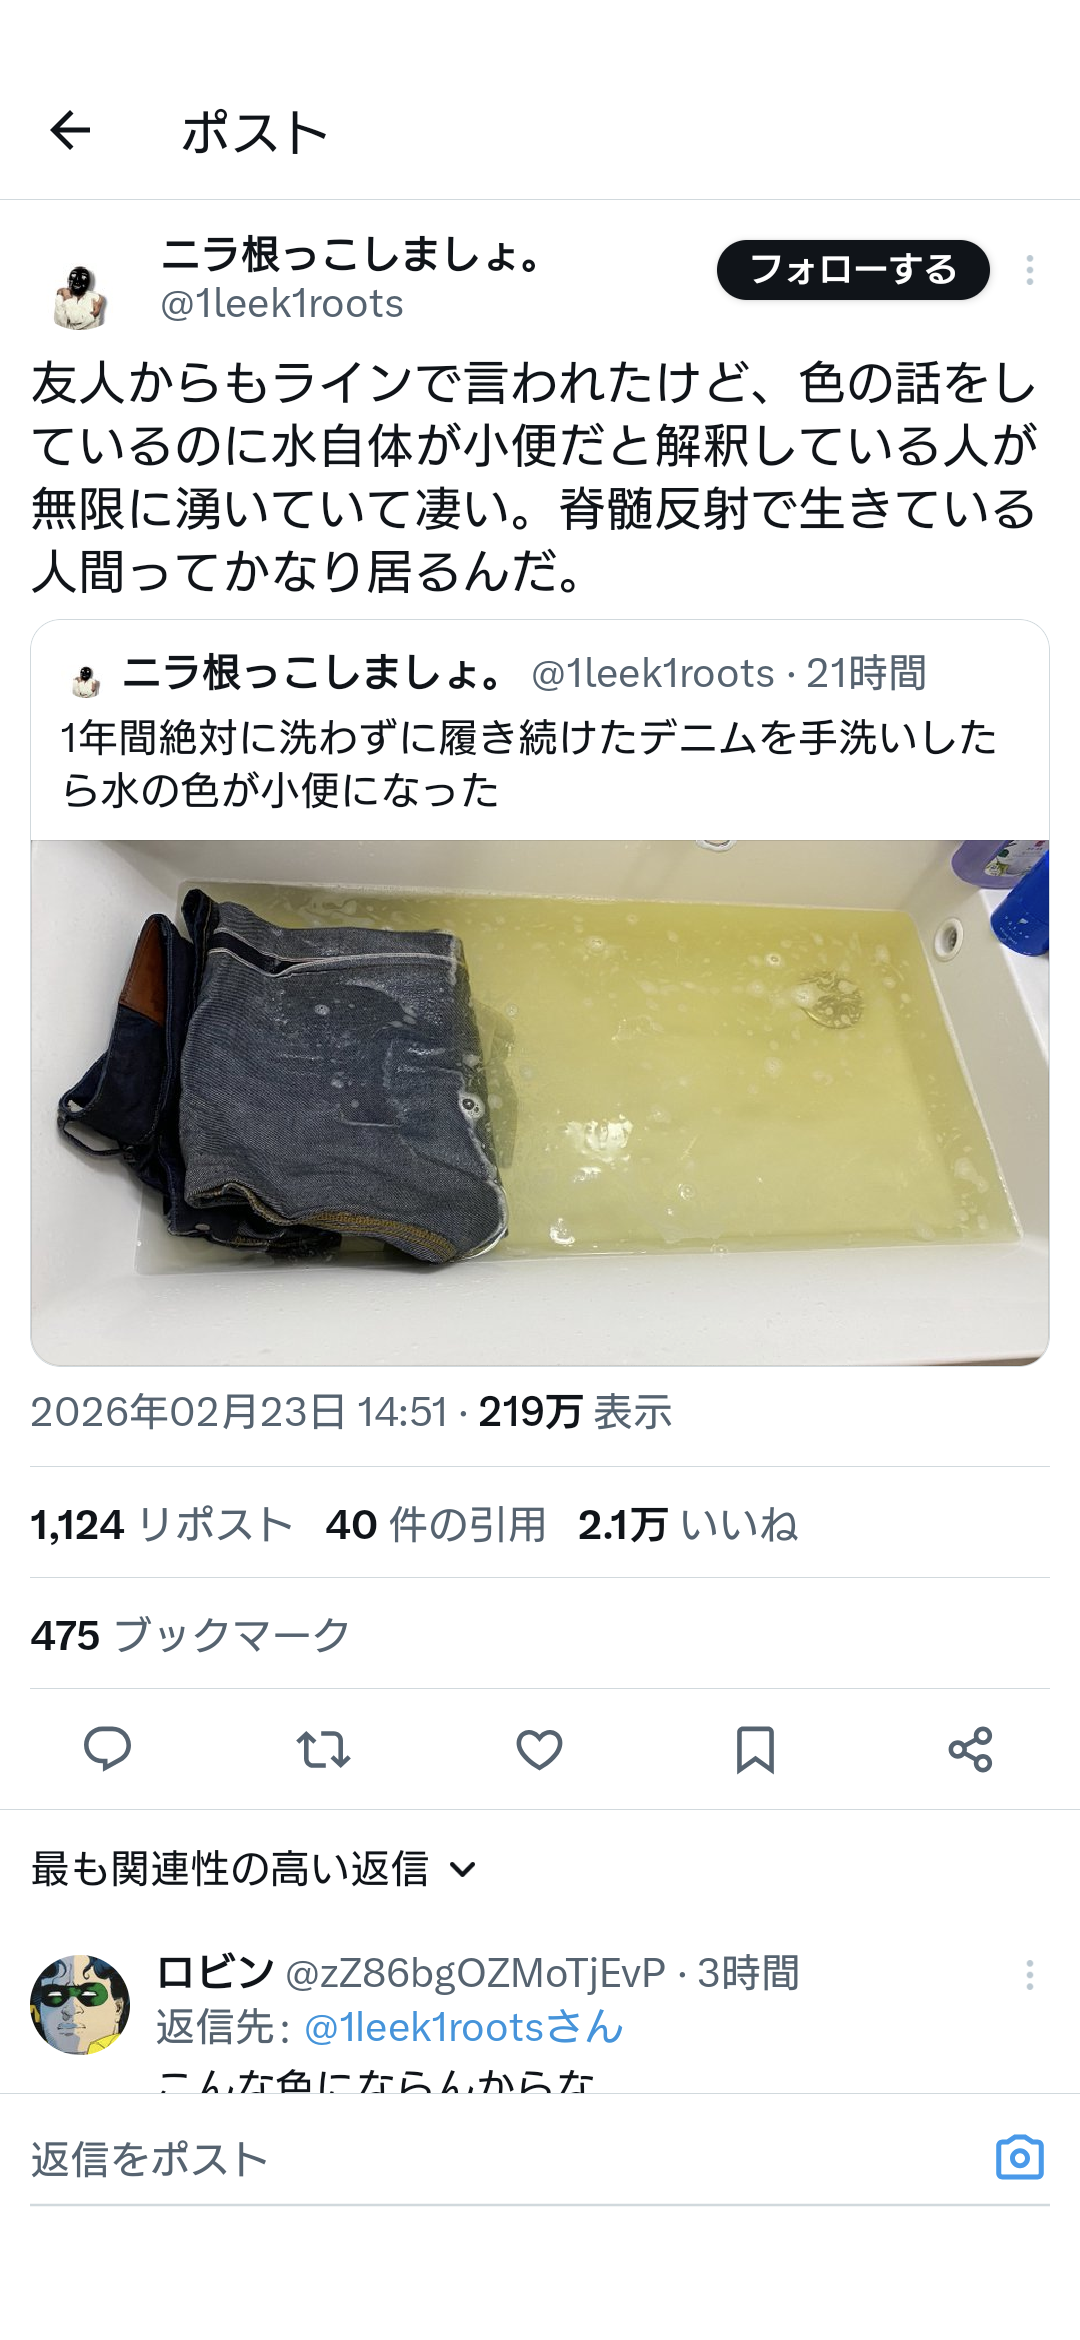Open the @1leek1rootsさん mention link
Screen dimensions: 1080x2340
464,2027
